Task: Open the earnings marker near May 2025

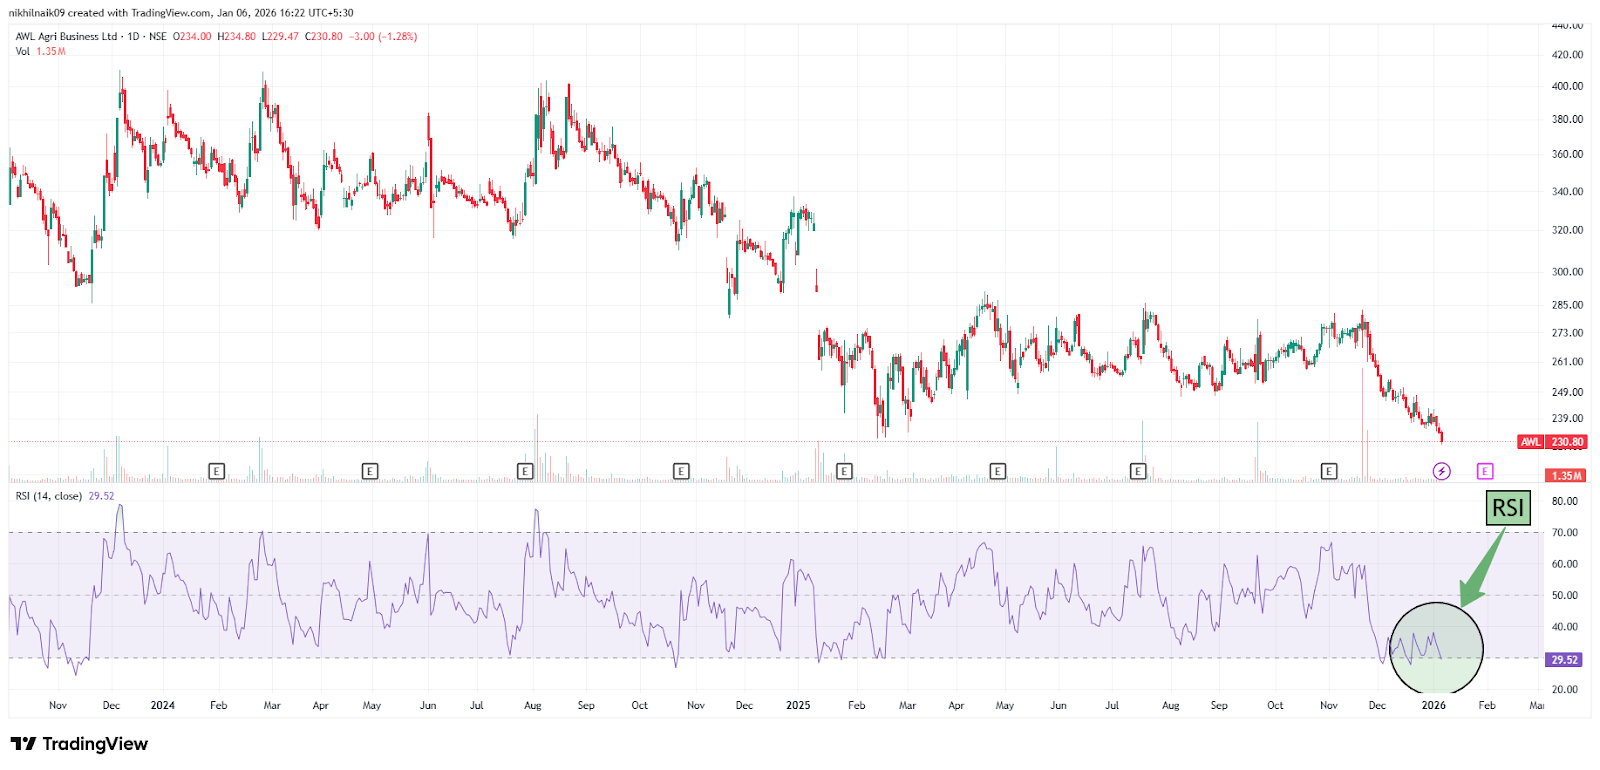Action: pos(997,471)
